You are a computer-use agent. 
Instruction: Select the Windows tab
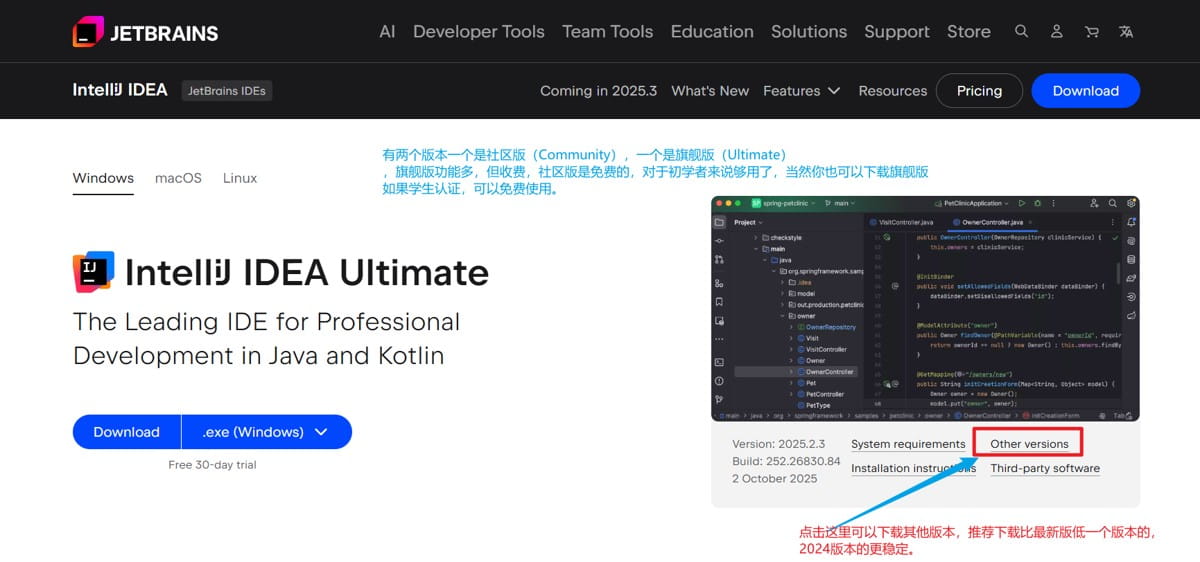pos(103,178)
